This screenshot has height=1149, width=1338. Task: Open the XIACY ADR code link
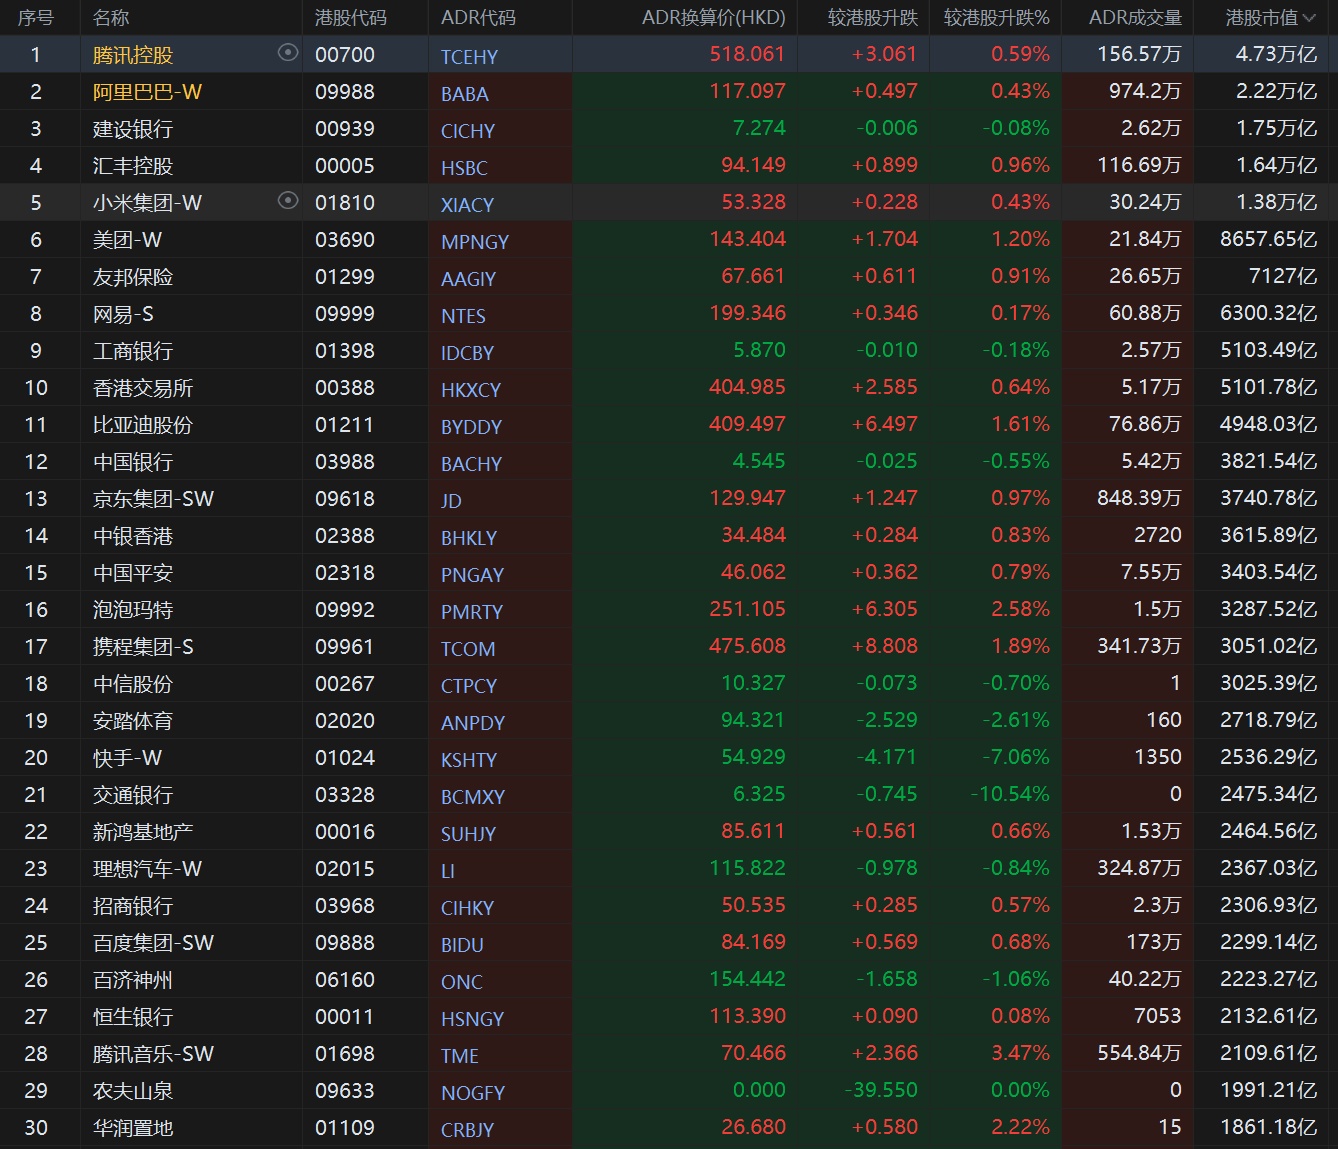(467, 205)
